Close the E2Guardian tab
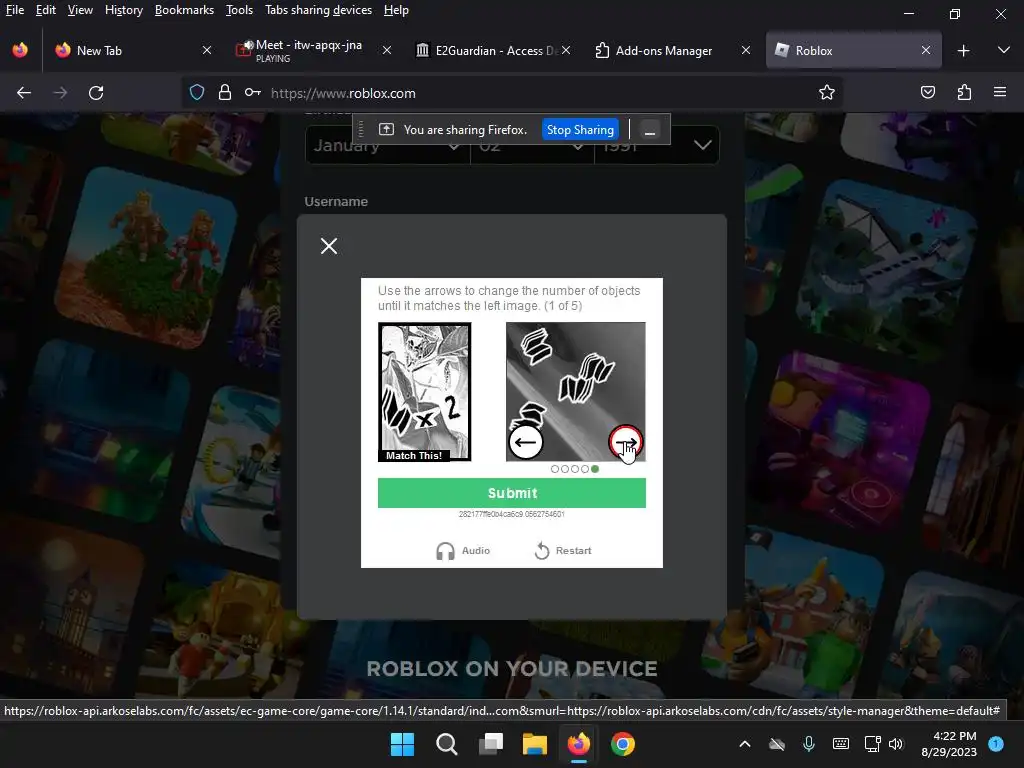The height and width of the screenshot is (768, 1024). [x=566, y=50]
